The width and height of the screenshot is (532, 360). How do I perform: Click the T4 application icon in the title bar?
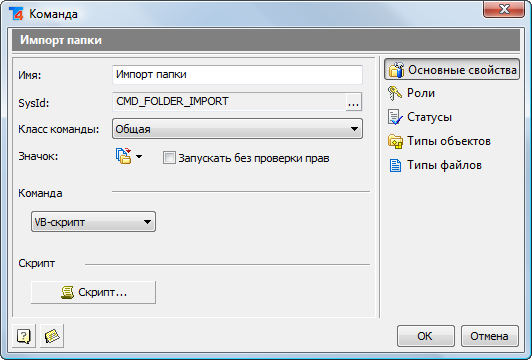(x=16, y=14)
